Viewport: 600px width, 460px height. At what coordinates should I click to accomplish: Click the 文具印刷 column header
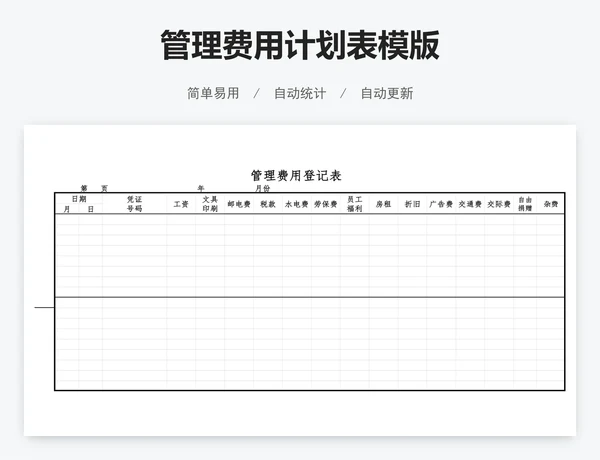click(210, 204)
